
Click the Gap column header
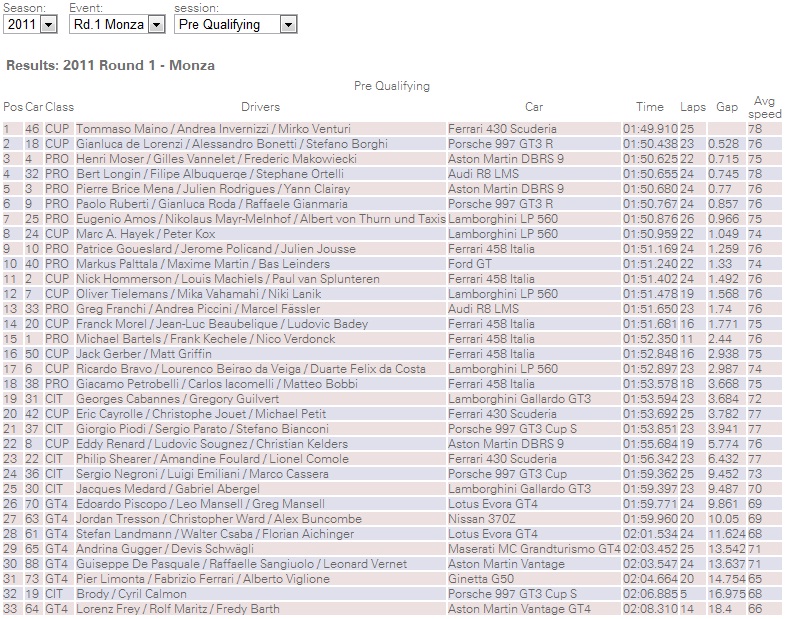tap(726, 107)
